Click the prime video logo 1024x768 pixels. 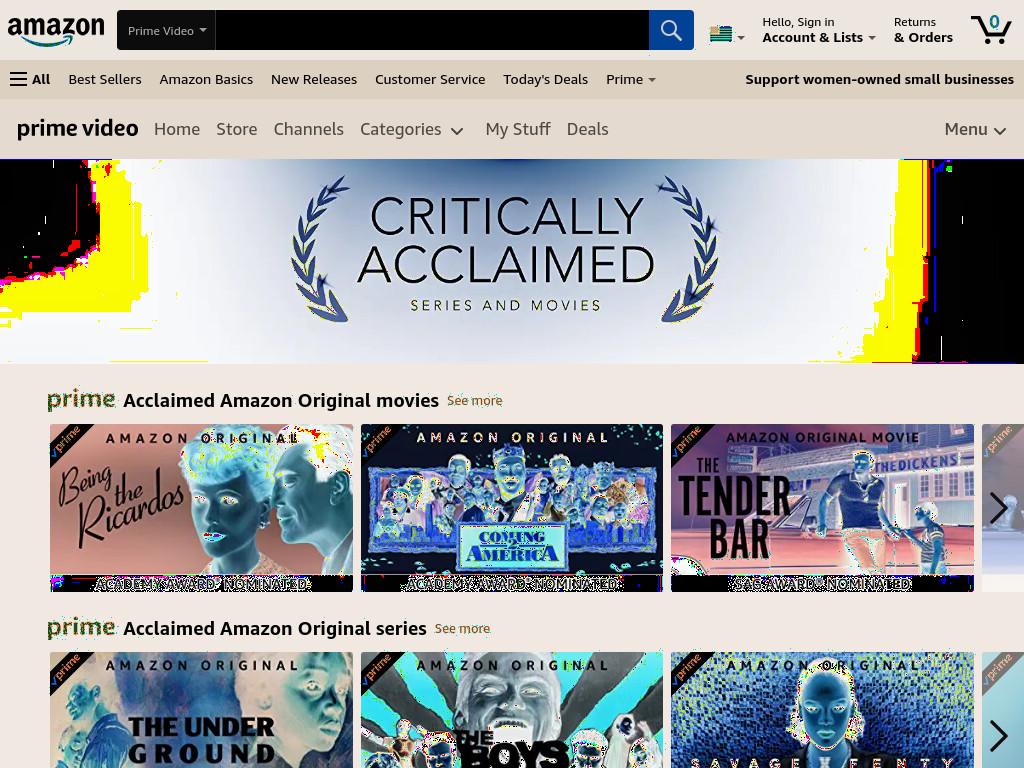tap(78, 129)
